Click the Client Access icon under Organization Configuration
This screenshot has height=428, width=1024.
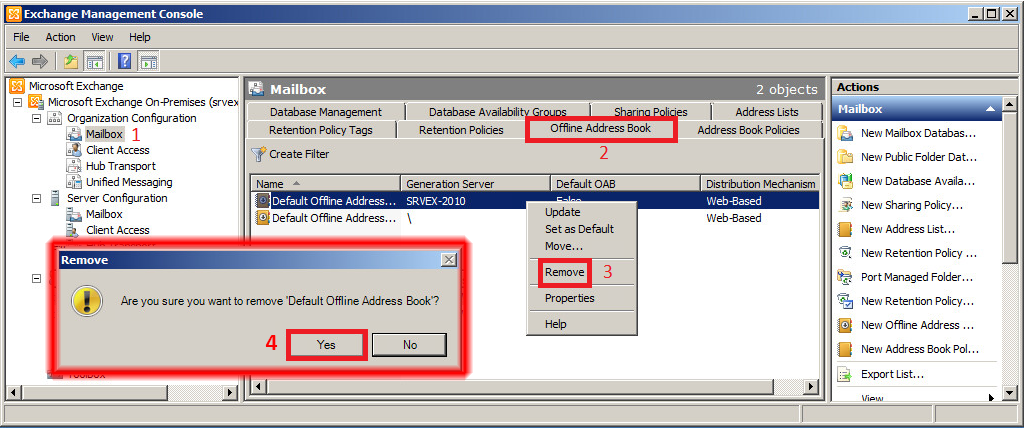[x=74, y=150]
